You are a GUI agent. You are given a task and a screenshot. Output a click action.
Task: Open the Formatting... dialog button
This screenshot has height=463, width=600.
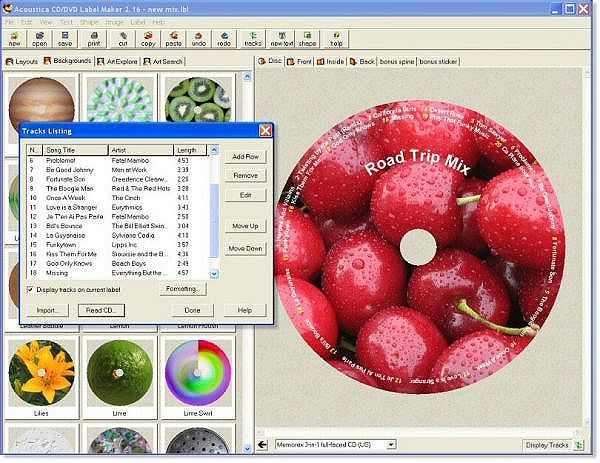[x=183, y=289]
